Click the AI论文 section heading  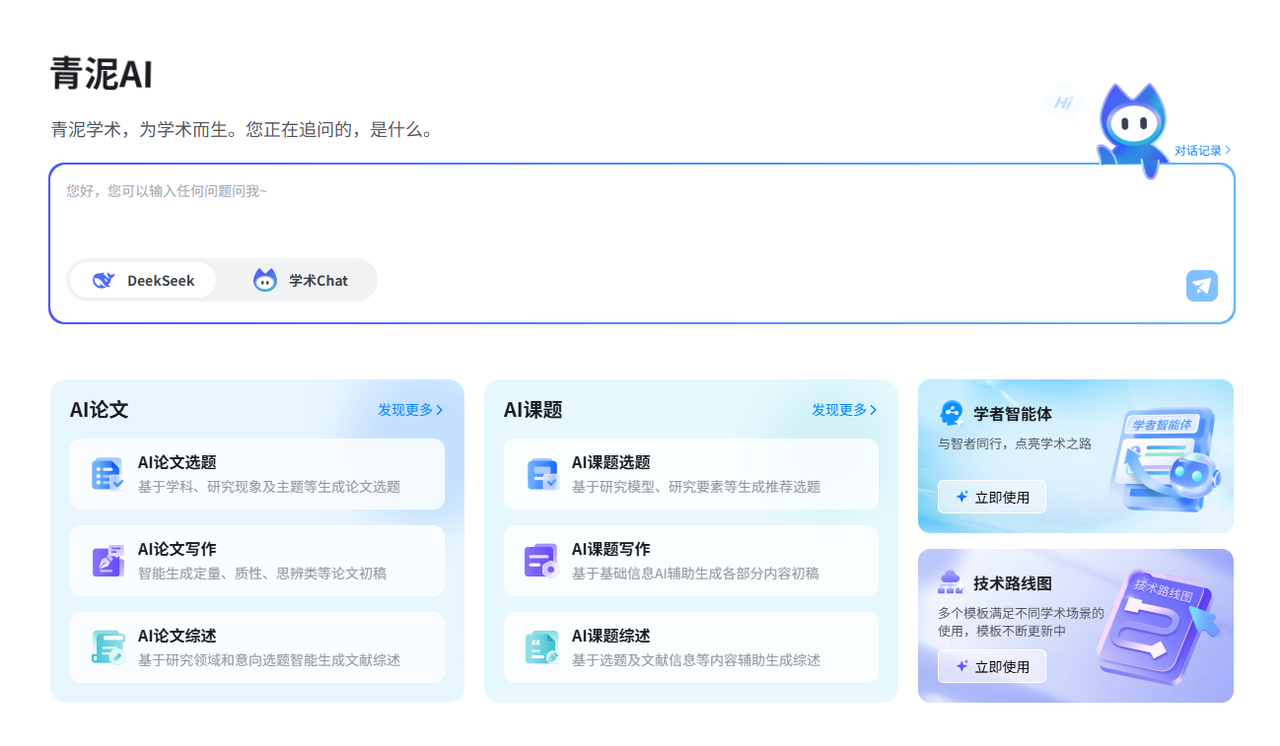coord(99,410)
